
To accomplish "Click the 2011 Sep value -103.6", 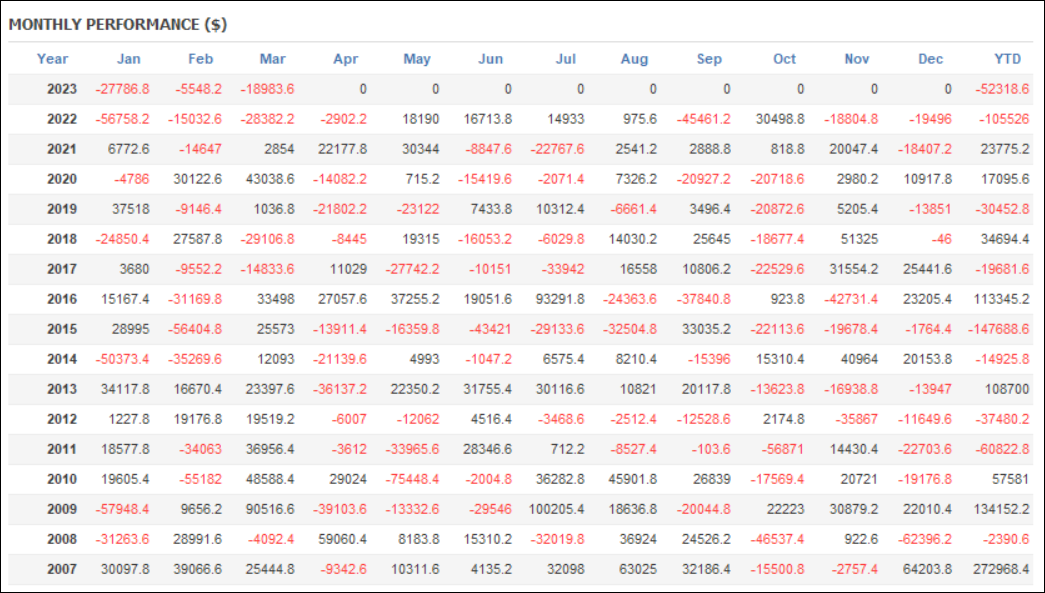I will [710, 448].
